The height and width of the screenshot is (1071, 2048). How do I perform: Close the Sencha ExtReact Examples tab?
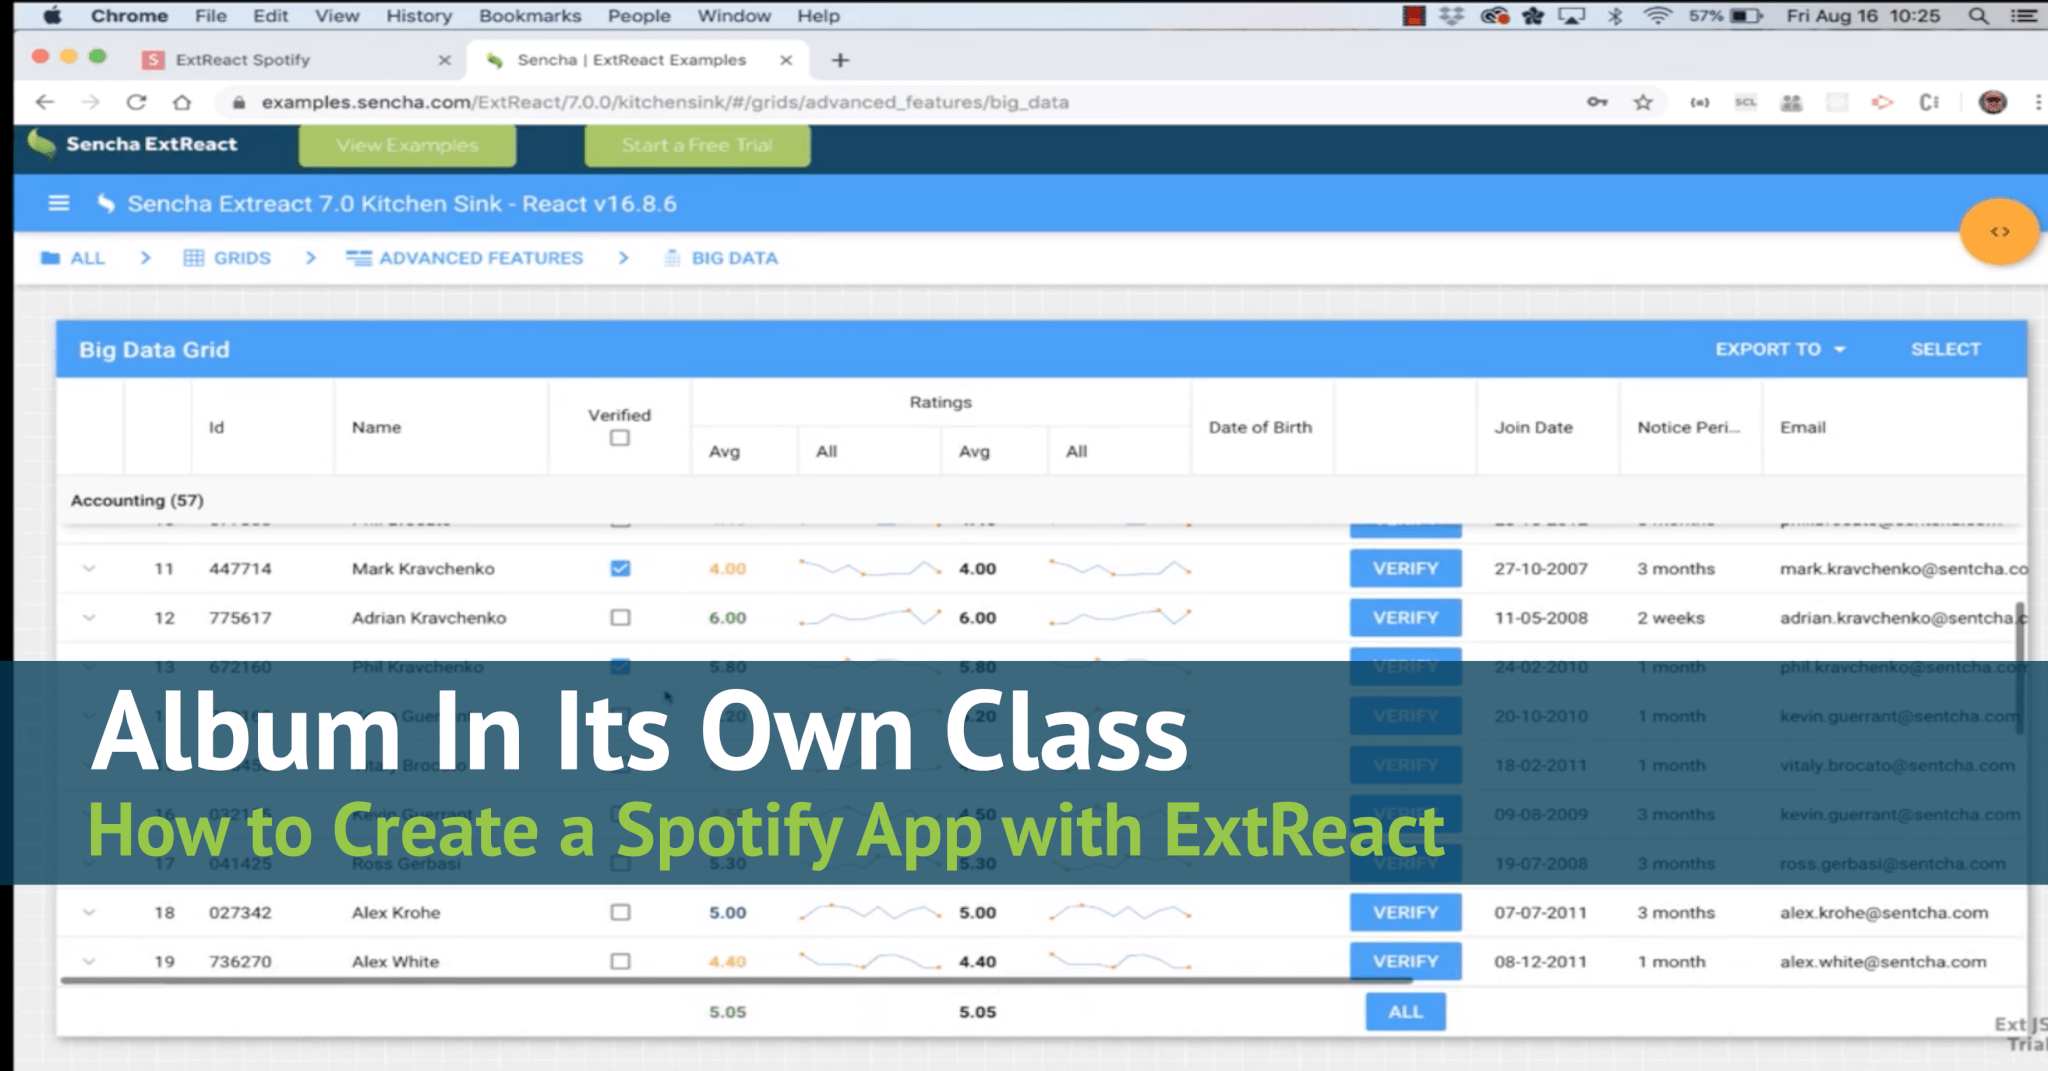786,60
